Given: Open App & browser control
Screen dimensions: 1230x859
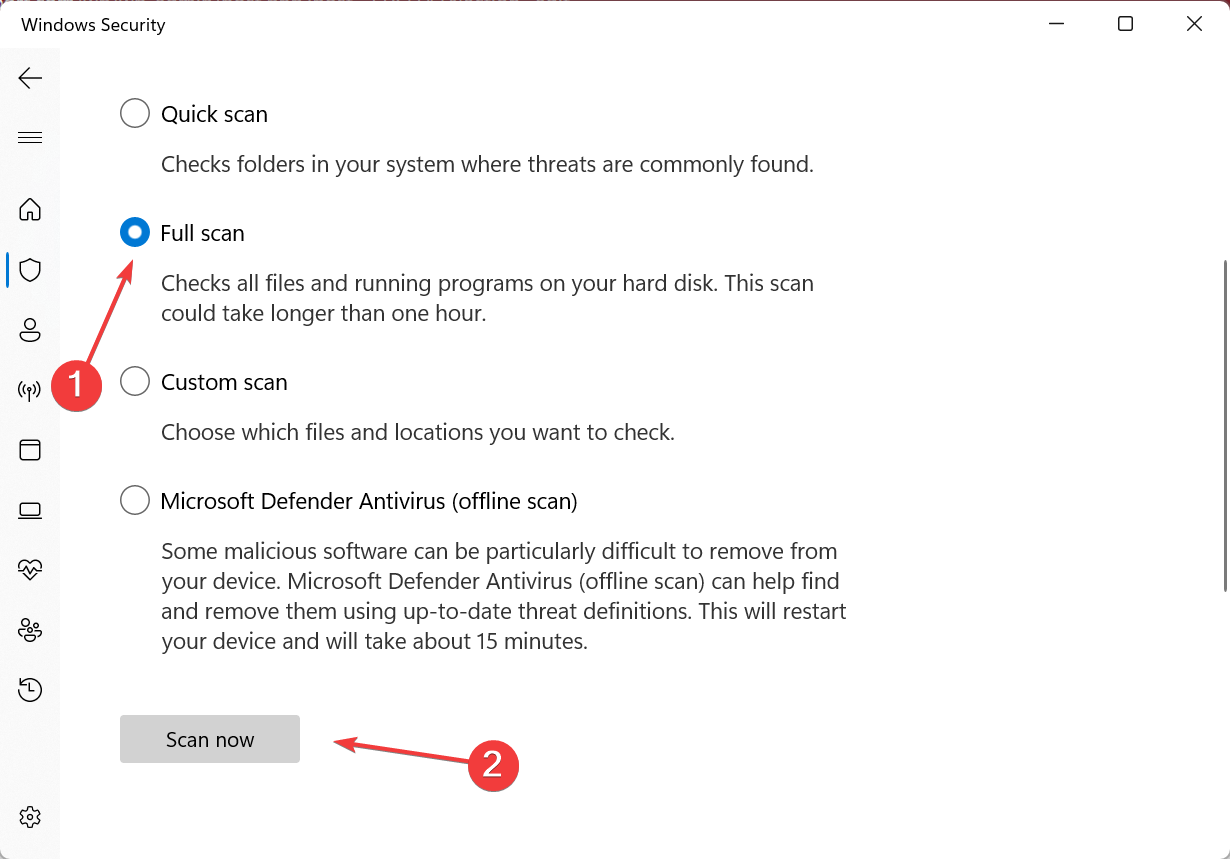Looking at the screenshot, I should pyautogui.click(x=30, y=450).
